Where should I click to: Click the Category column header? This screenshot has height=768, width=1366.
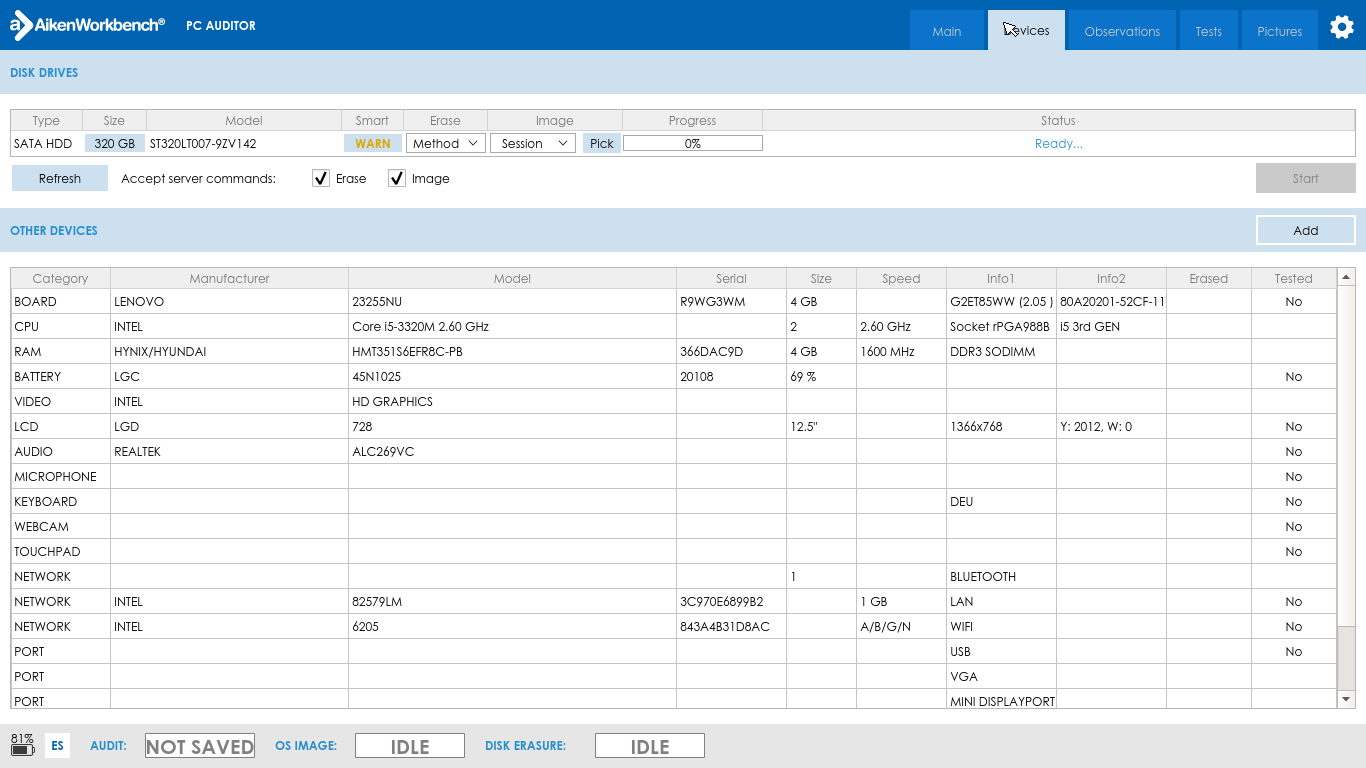click(x=60, y=278)
